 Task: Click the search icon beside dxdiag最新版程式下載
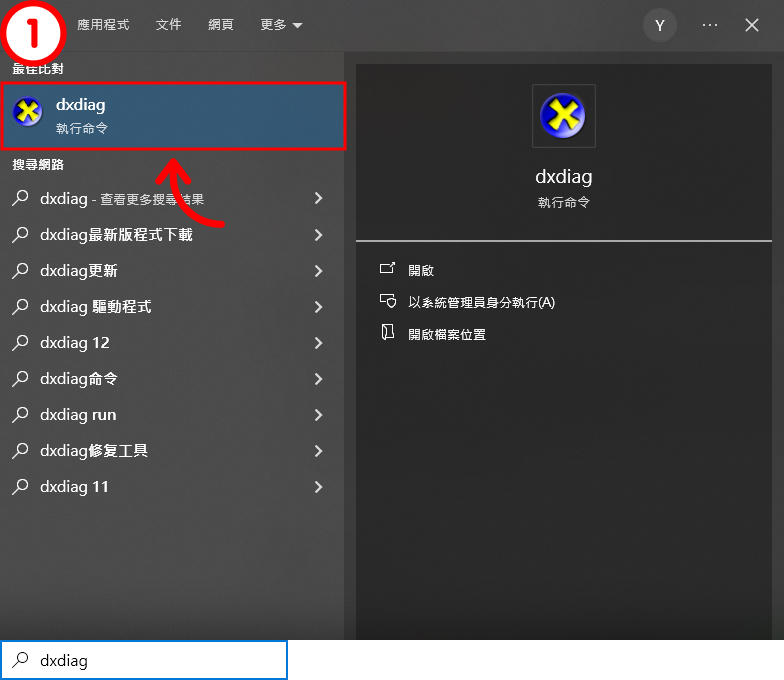pyautogui.click(x=20, y=234)
